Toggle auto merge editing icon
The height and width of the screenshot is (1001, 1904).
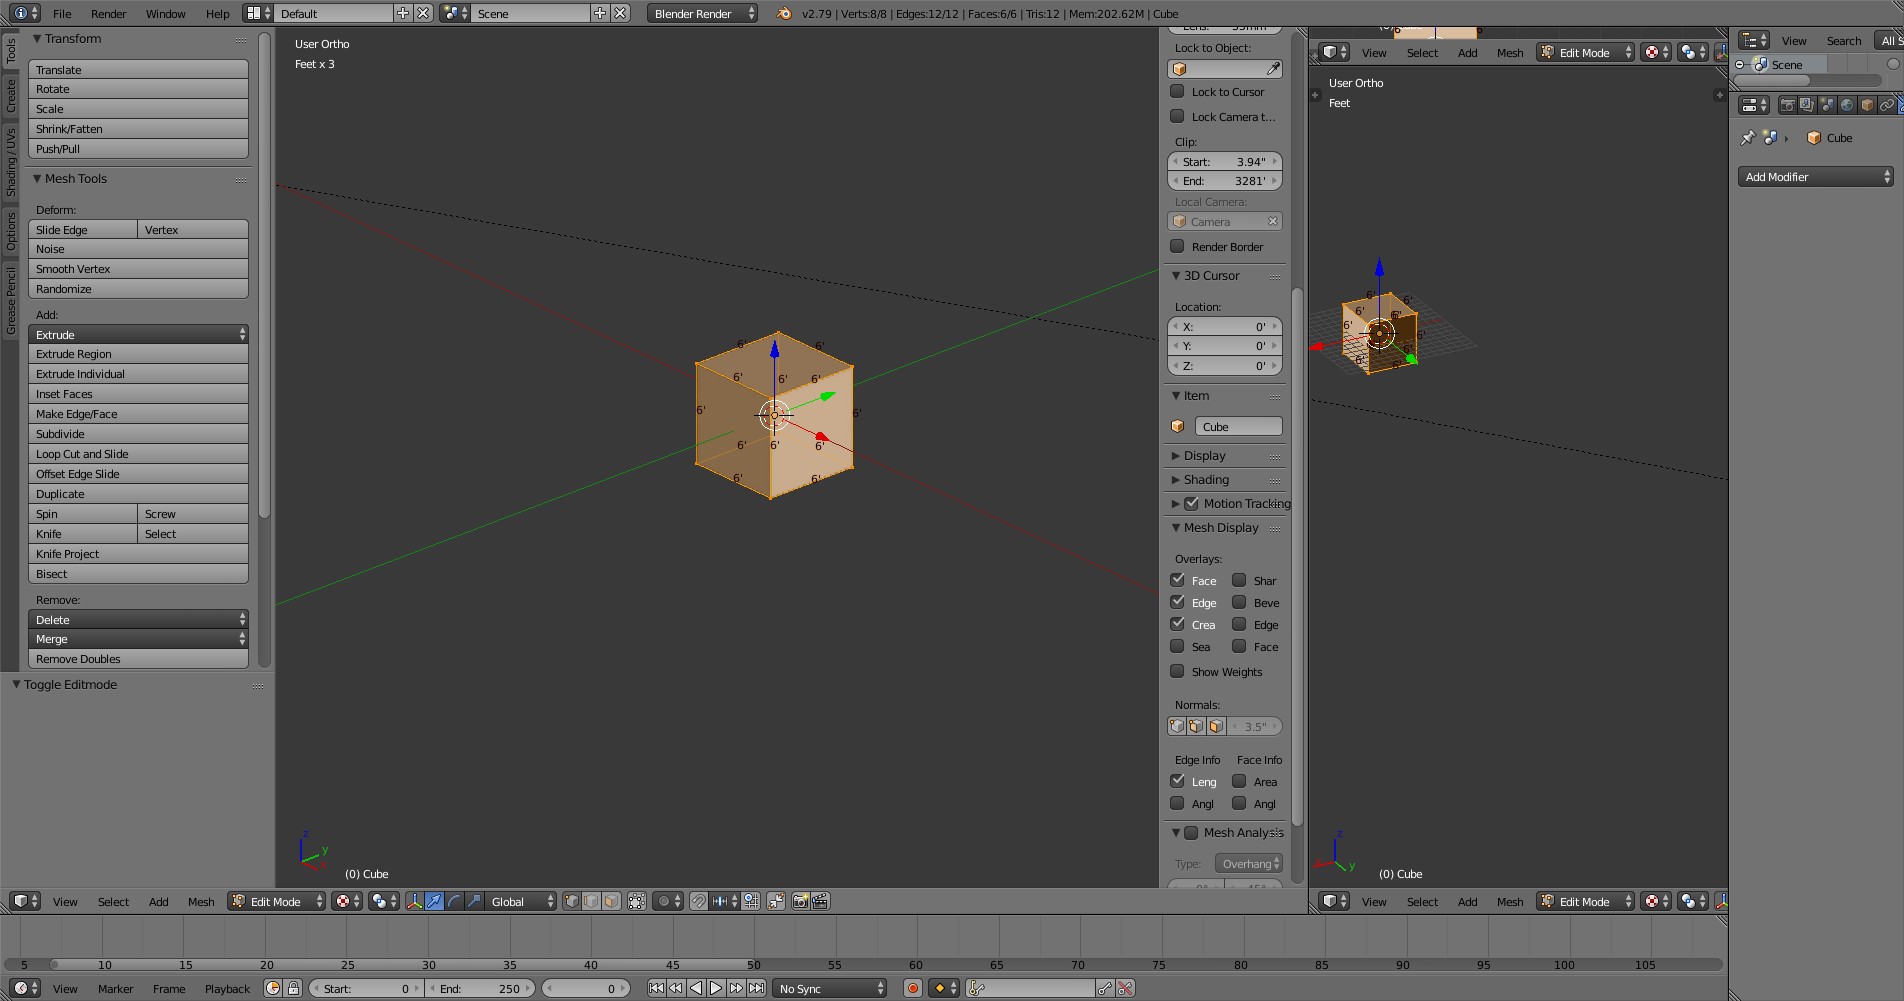coord(776,901)
